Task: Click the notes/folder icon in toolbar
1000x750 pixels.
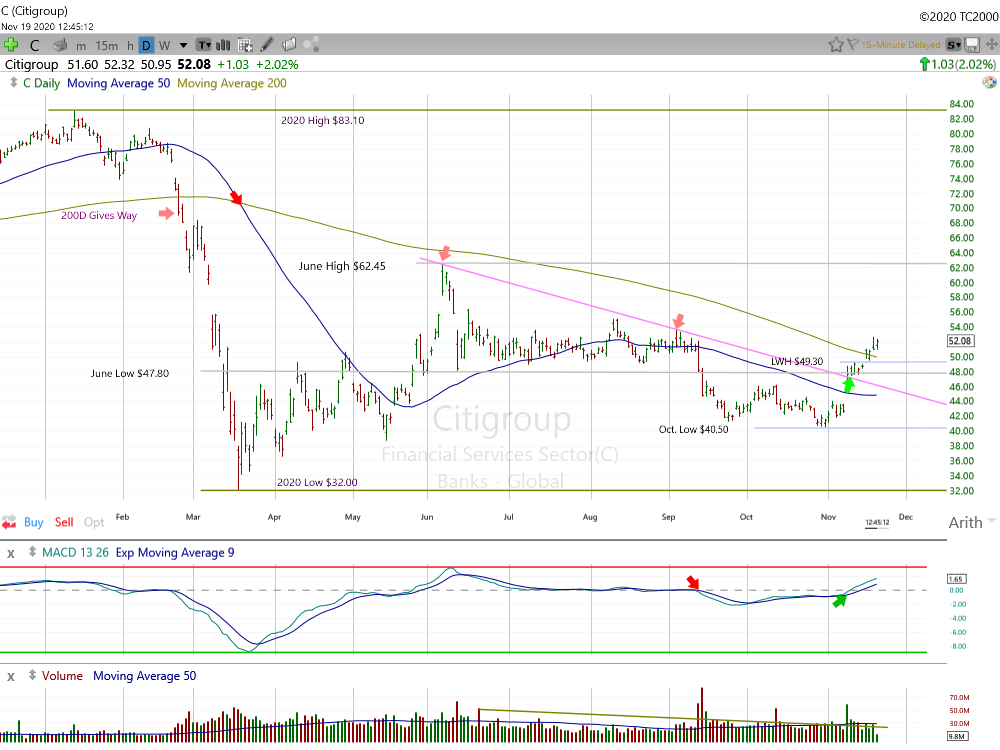Action: point(289,44)
